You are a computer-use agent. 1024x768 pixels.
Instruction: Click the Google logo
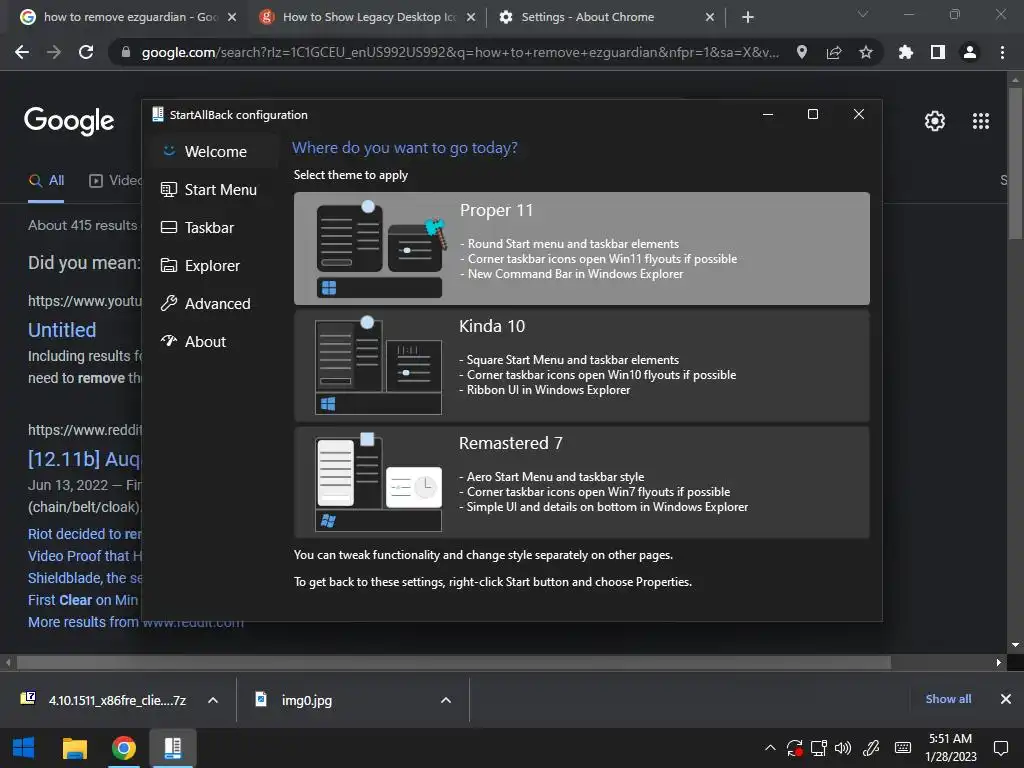coord(69,121)
